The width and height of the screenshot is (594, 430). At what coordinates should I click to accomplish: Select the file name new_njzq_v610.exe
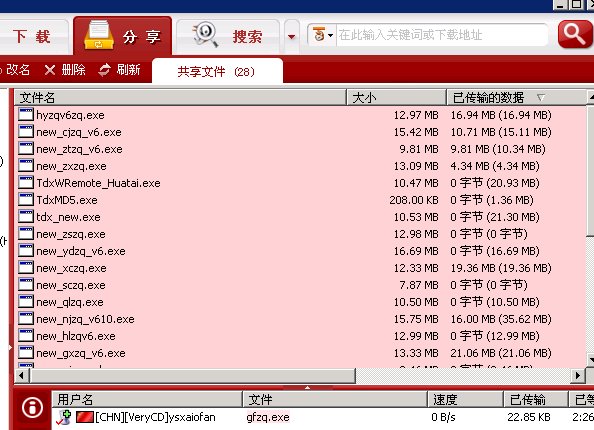[x=85, y=319]
